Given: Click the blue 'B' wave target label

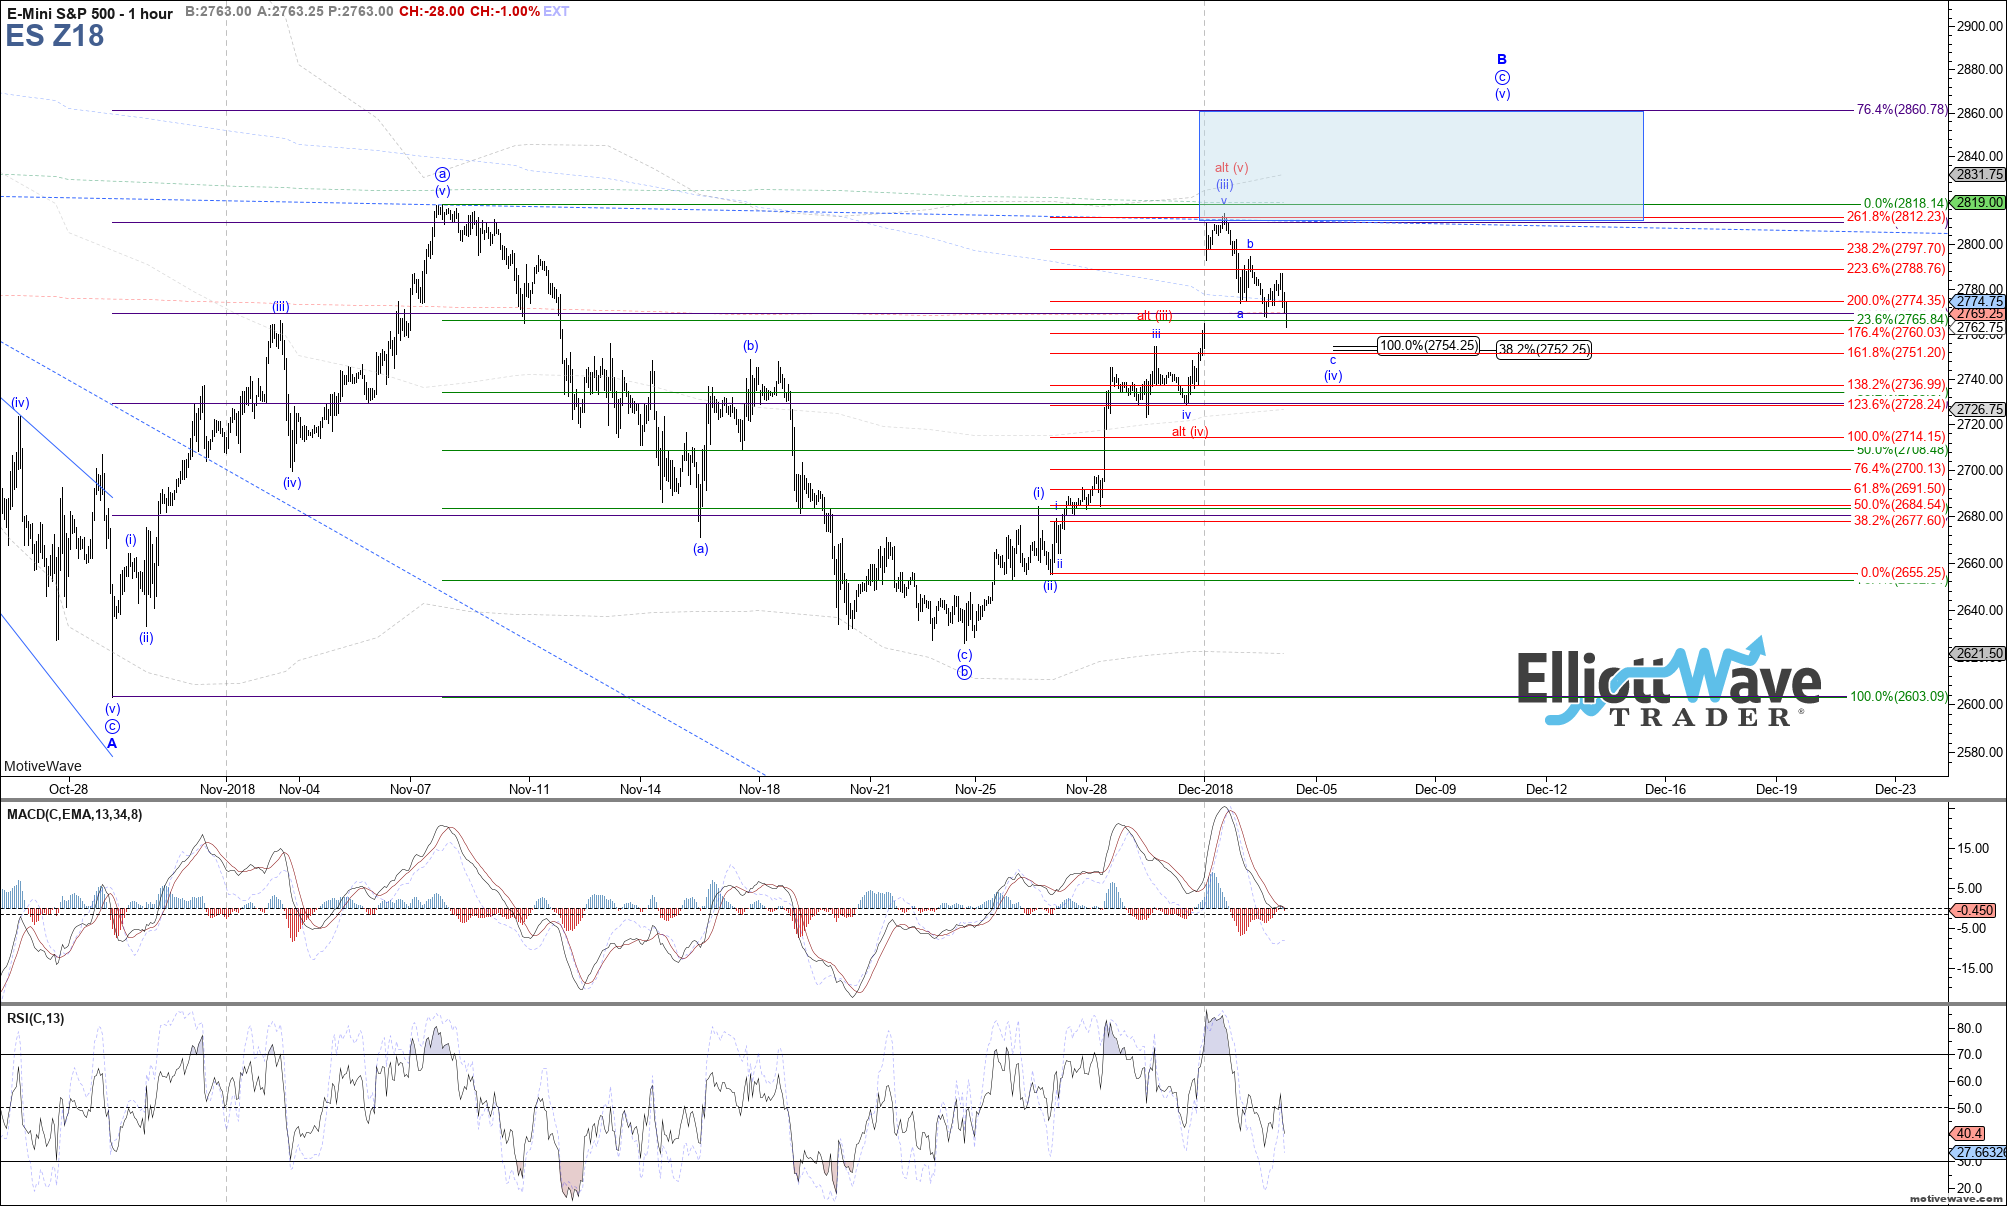Looking at the screenshot, I should click(x=1502, y=60).
